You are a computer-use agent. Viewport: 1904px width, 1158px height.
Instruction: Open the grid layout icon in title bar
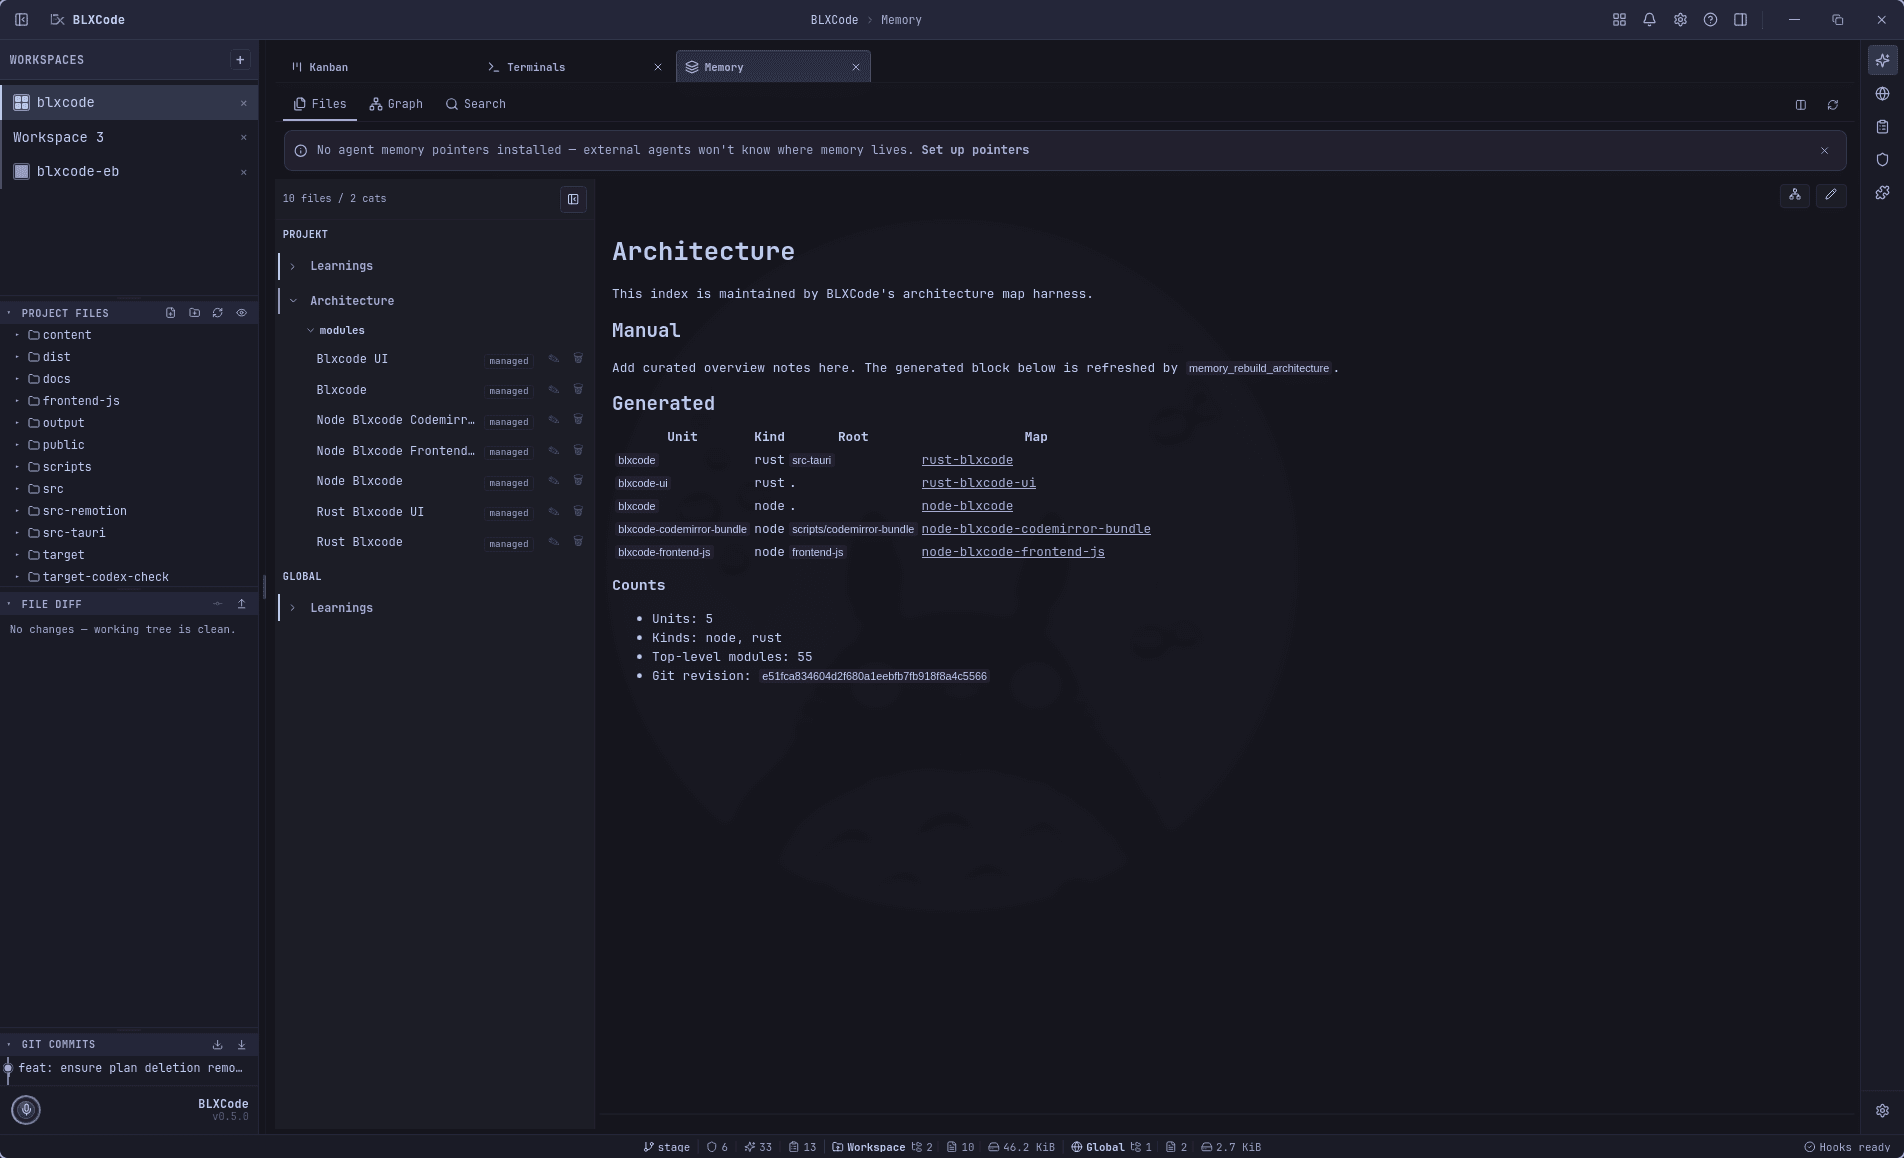[1619, 20]
